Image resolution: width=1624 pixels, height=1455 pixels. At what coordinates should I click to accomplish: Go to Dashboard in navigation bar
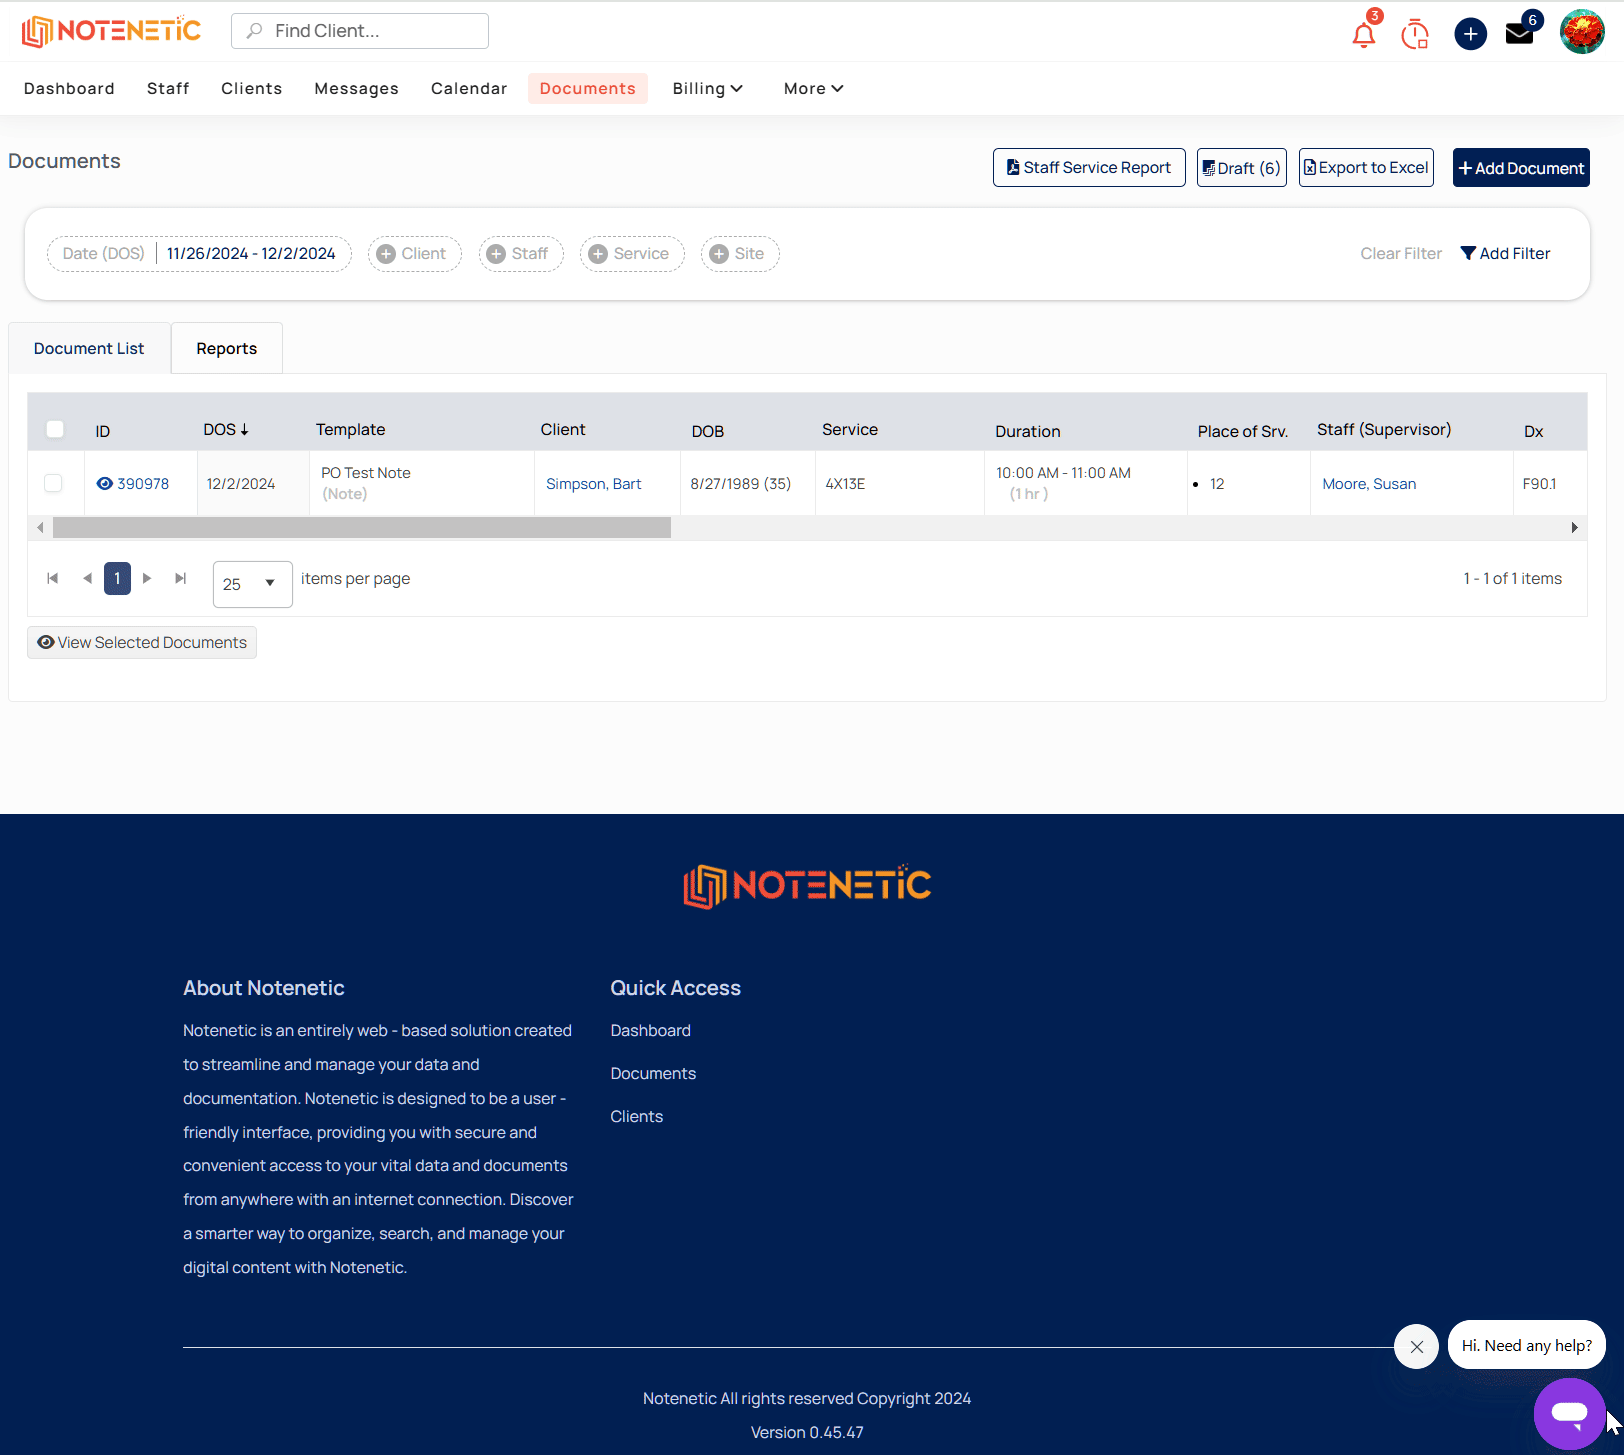pos(69,89)
